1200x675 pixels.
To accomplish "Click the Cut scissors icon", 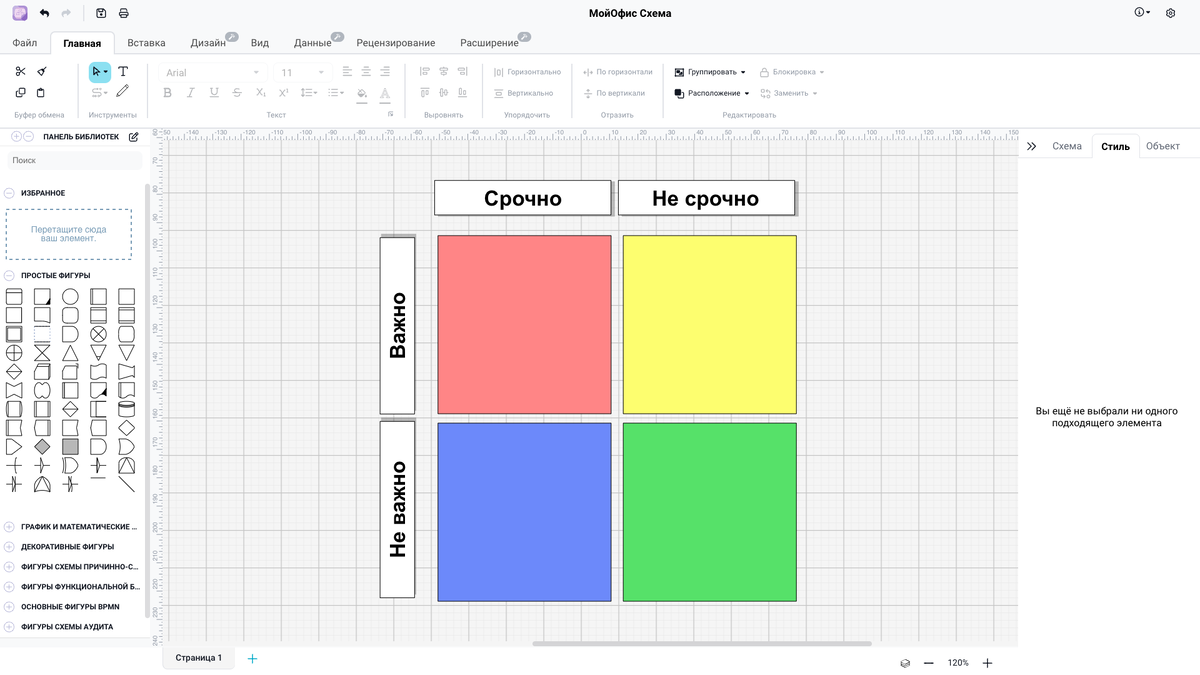I will pyautogui.click(x=20, y=72).
